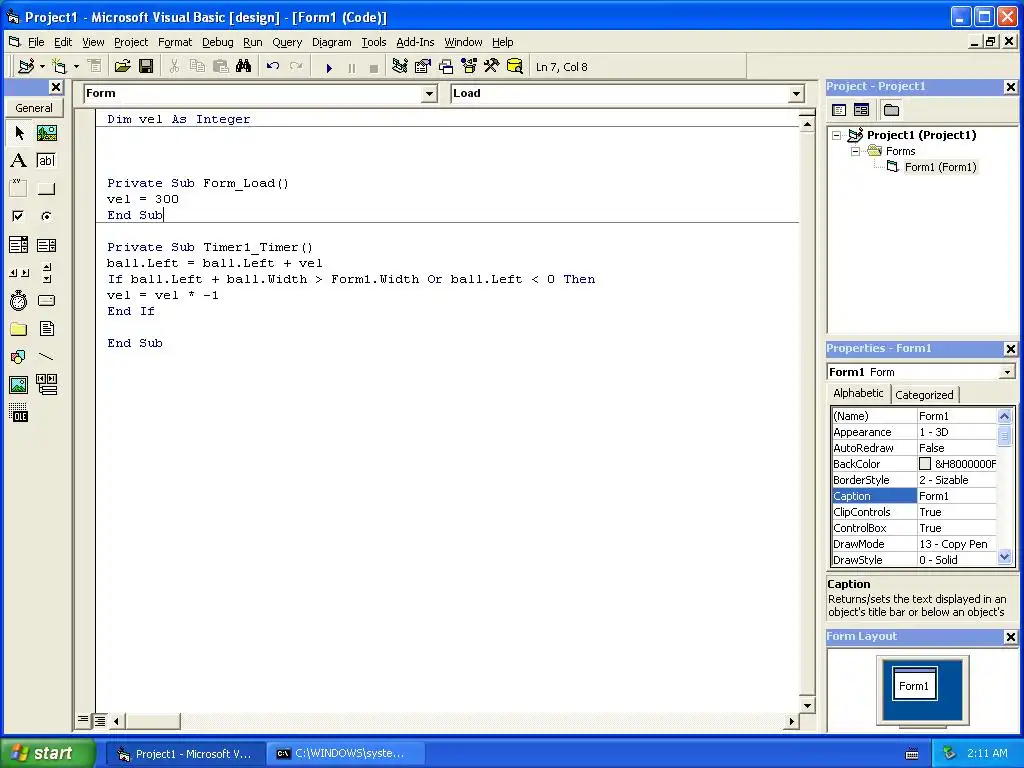Open the Add-Ins menu

(415, 42)
